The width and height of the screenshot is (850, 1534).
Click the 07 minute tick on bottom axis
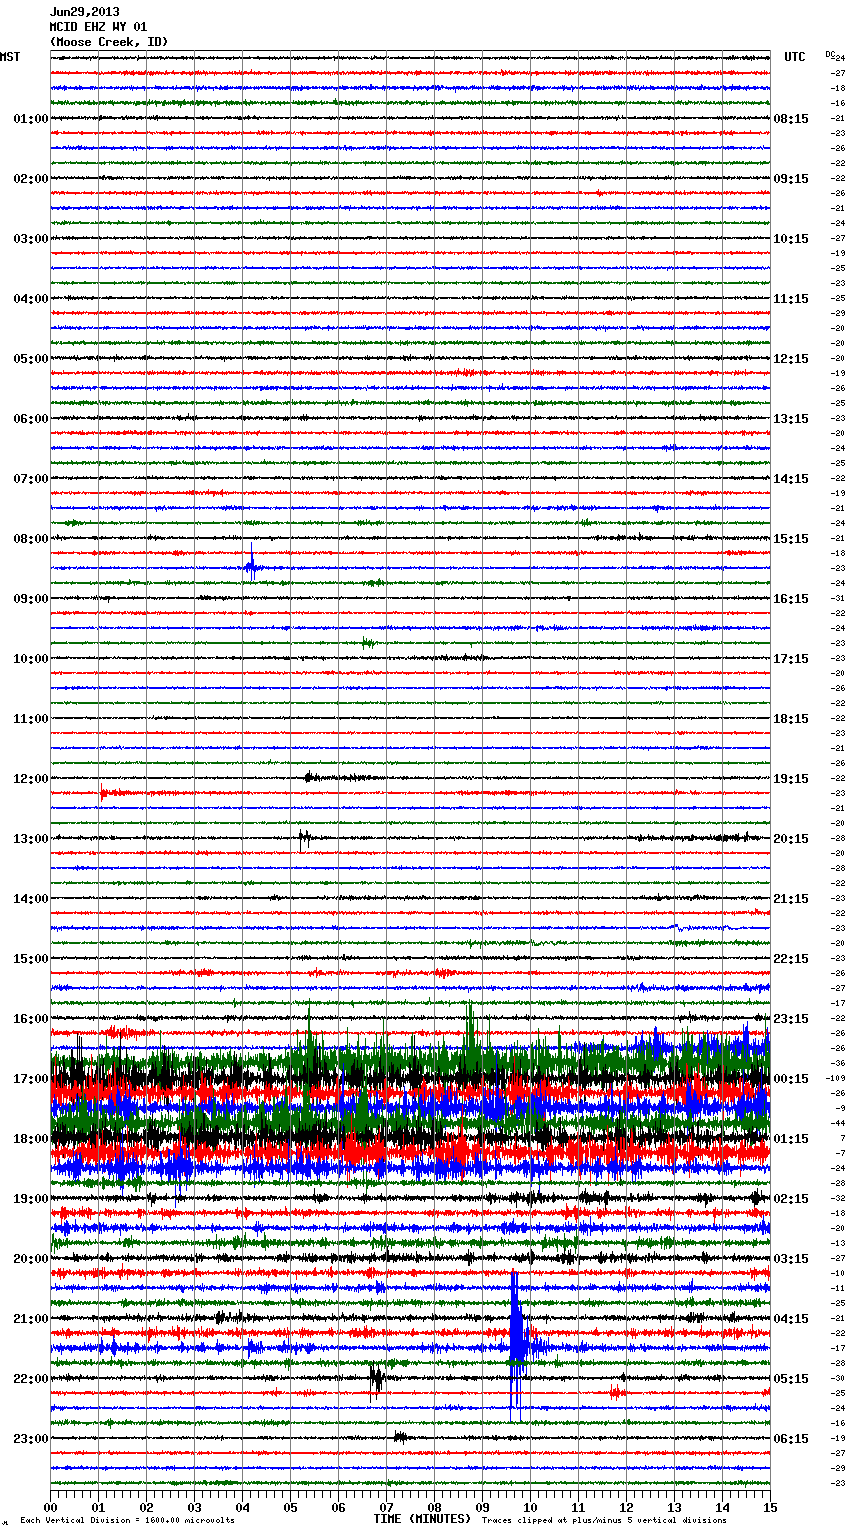386,1507
